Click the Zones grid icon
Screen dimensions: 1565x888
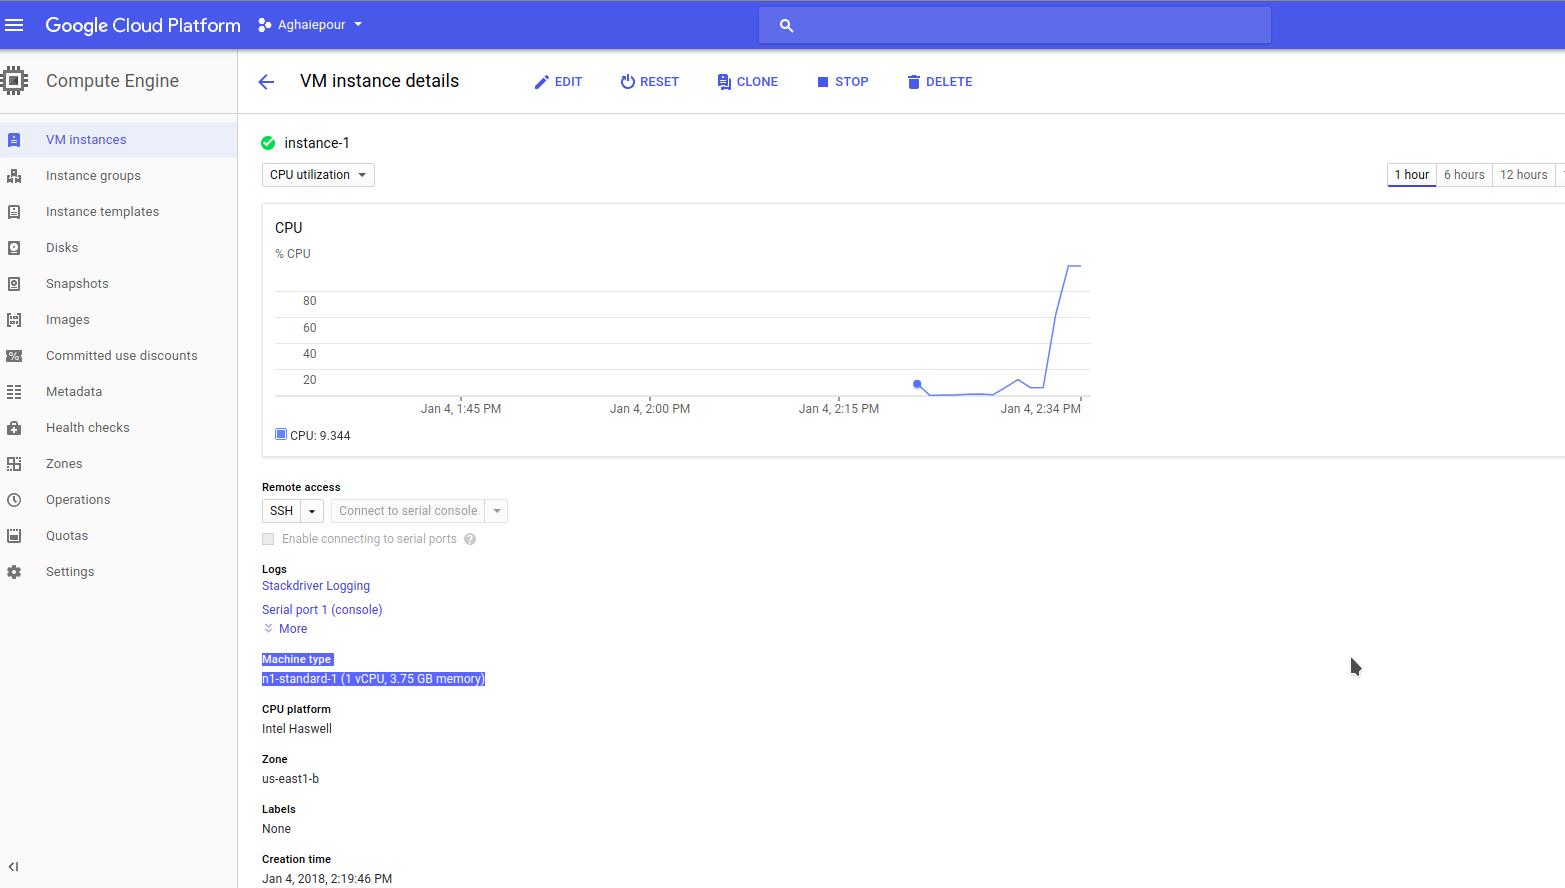[14, 464]
